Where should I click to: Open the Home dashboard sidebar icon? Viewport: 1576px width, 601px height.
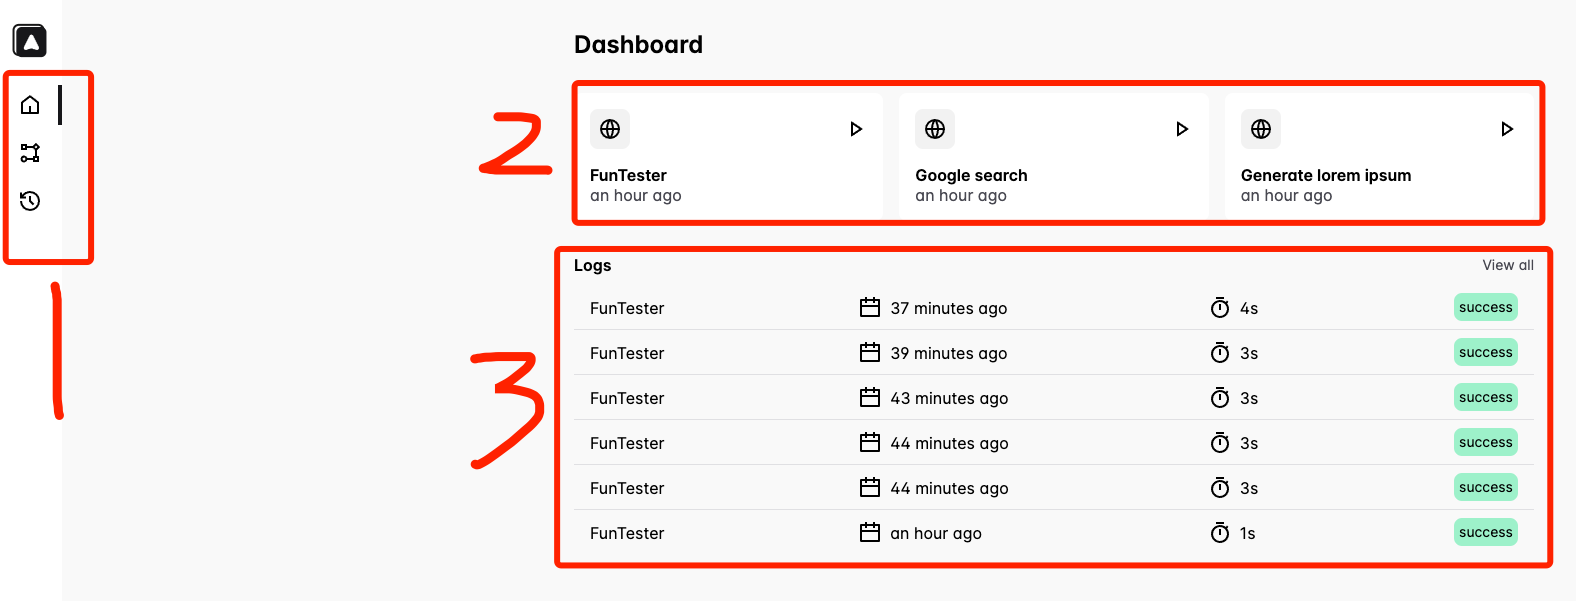point(30,105)
